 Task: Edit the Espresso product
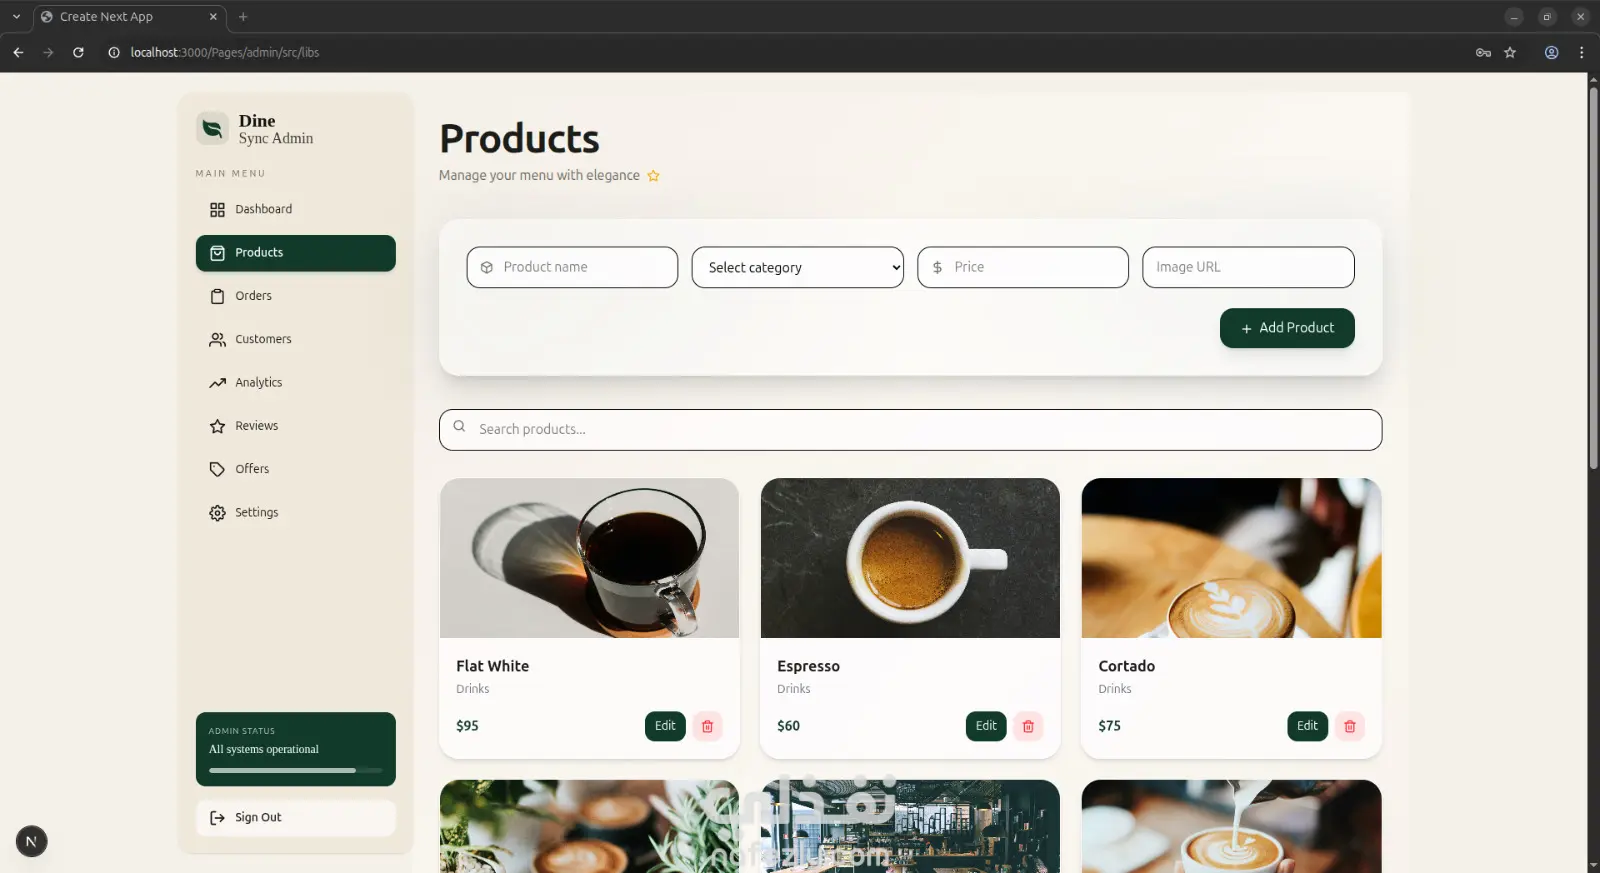click(x=986, y=726)
